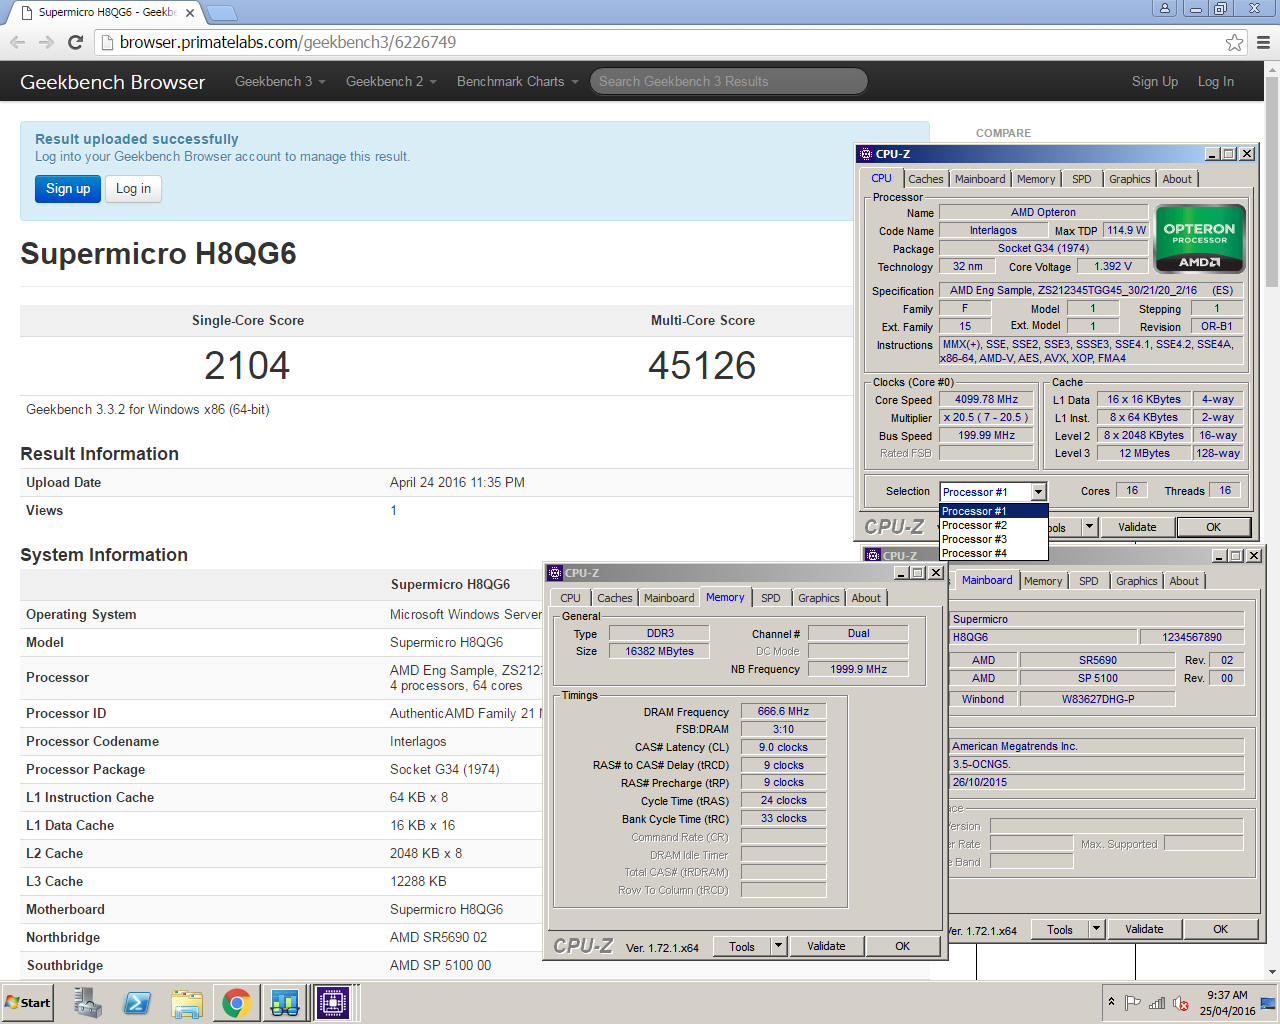Click the Show Desktop icon in the tray
The height and width of the screenshot is (1024, 1280).
point(1268,1003)
